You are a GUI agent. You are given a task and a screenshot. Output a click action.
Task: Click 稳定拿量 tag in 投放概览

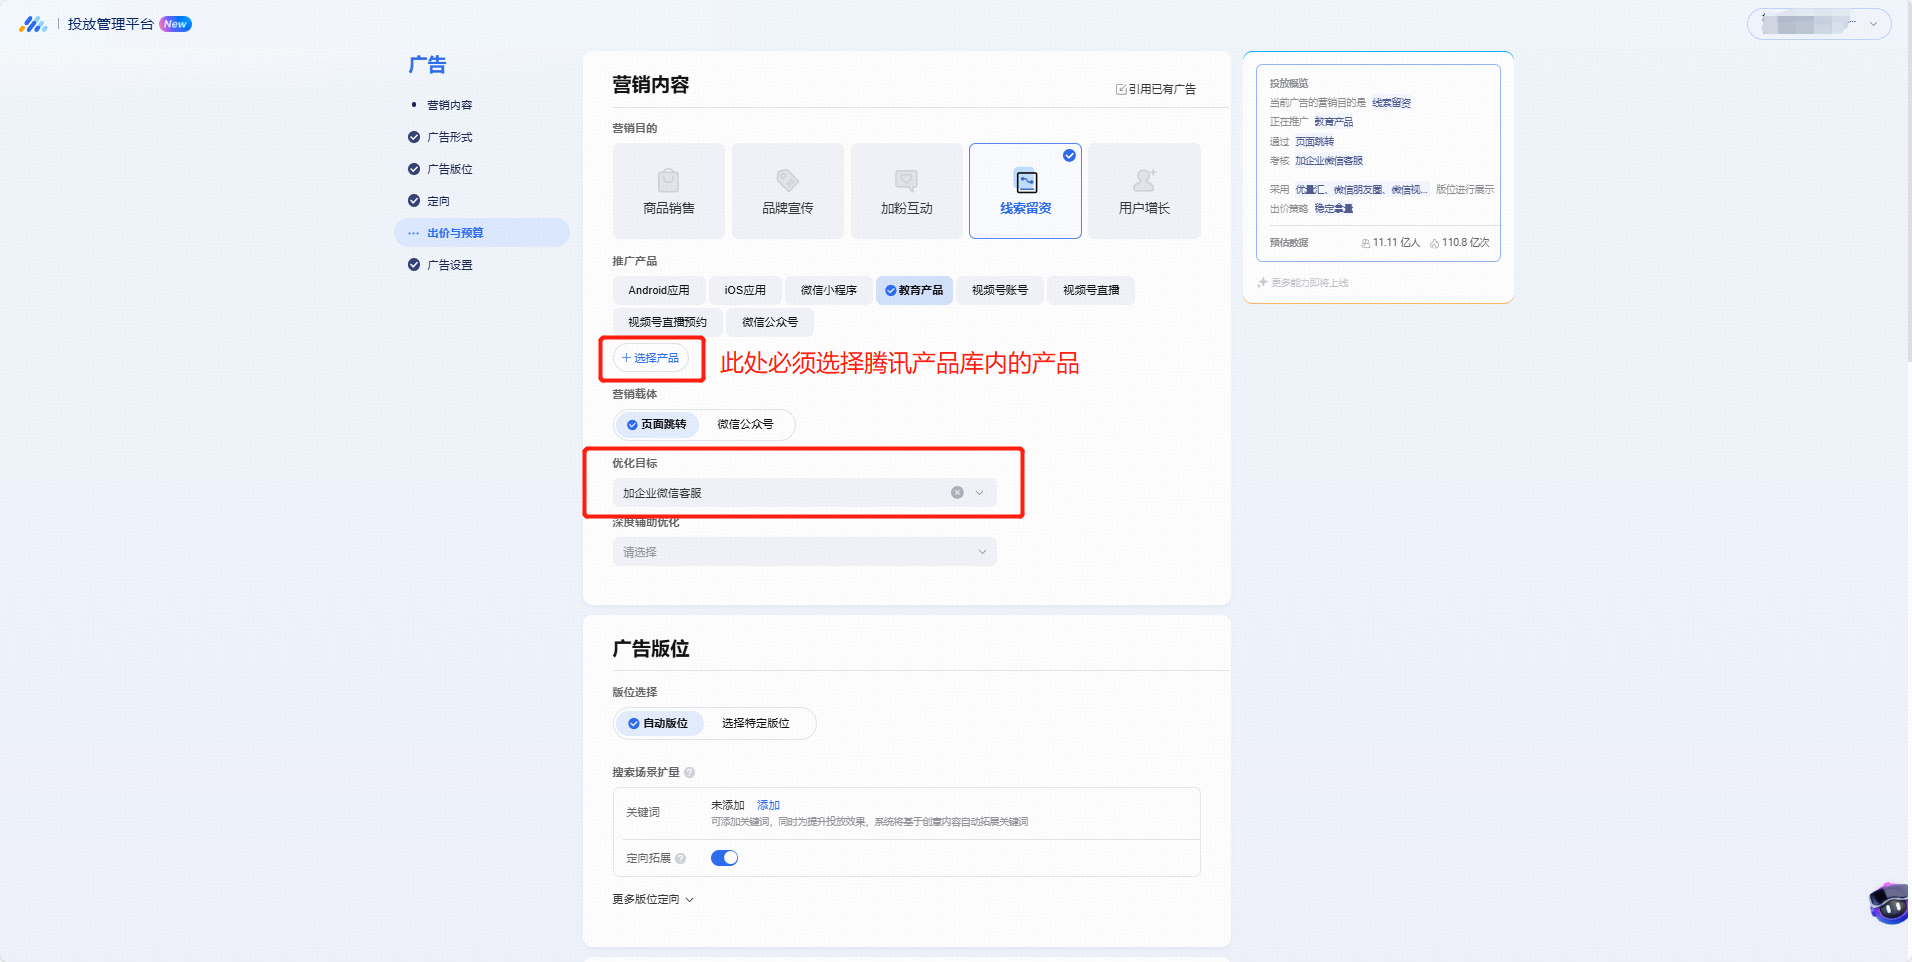pos(1333,209)
